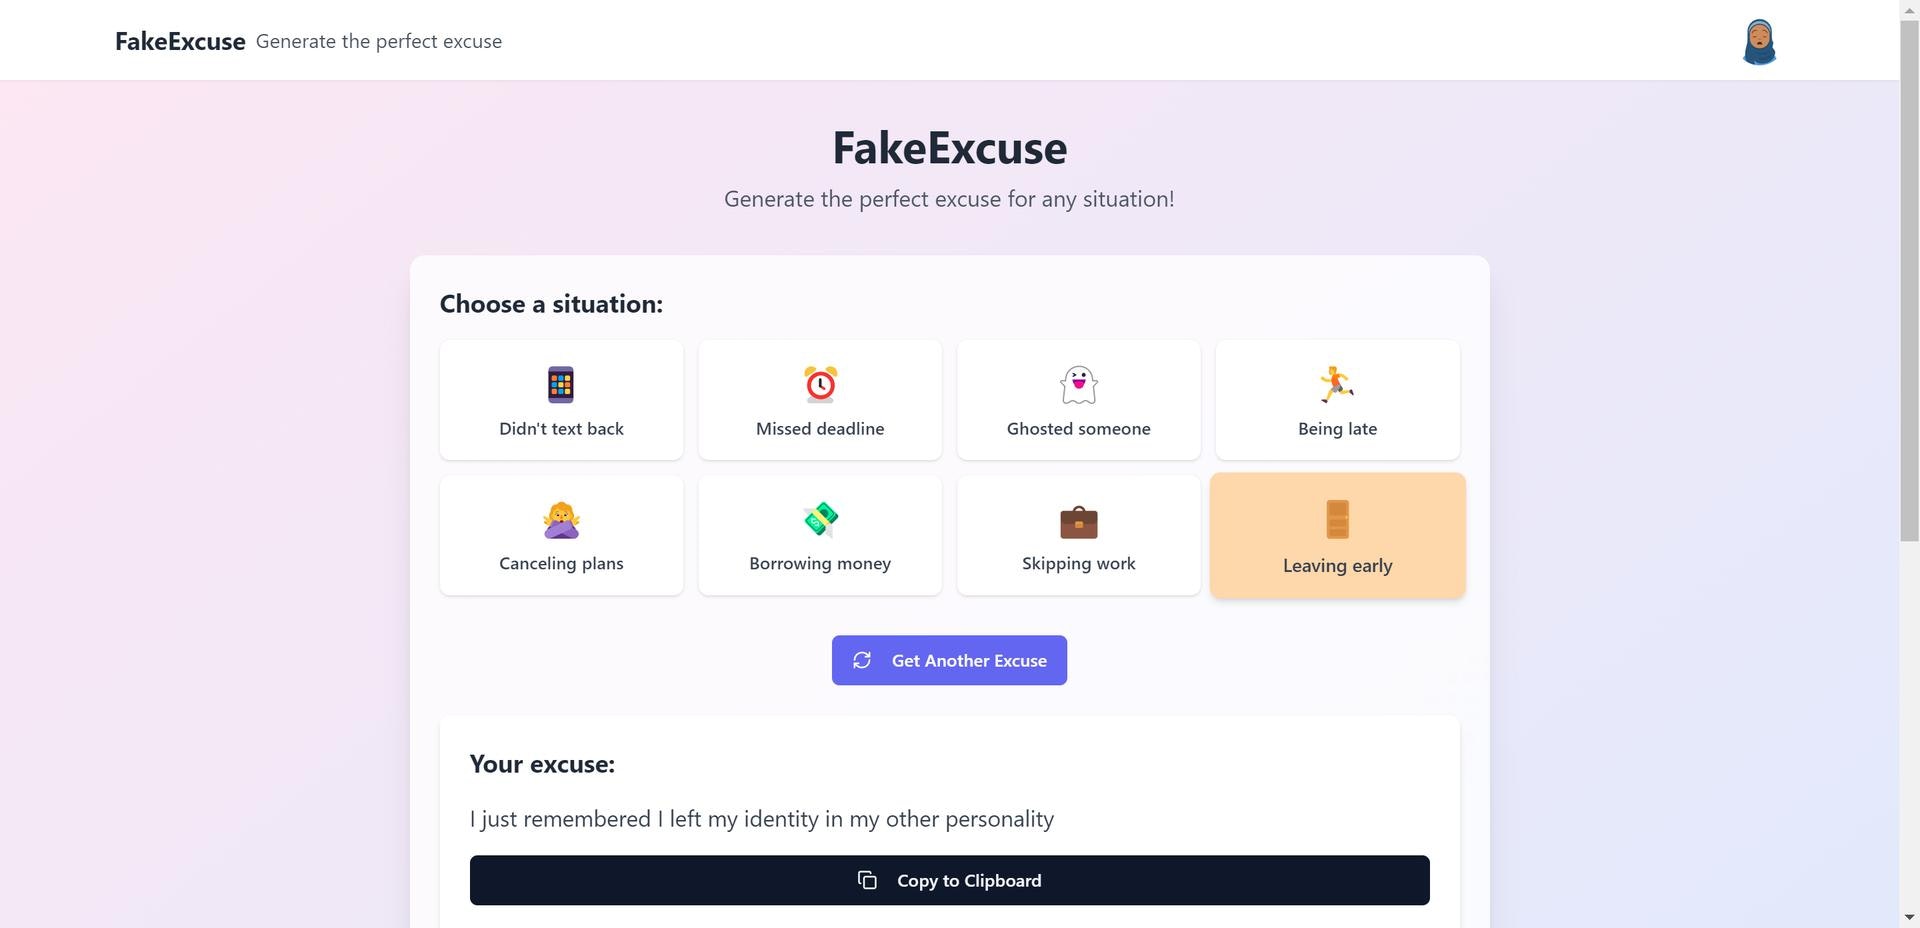1920x928 pixels.
Task: Click the money icon on "Borrowing money"
Action: 819,519
